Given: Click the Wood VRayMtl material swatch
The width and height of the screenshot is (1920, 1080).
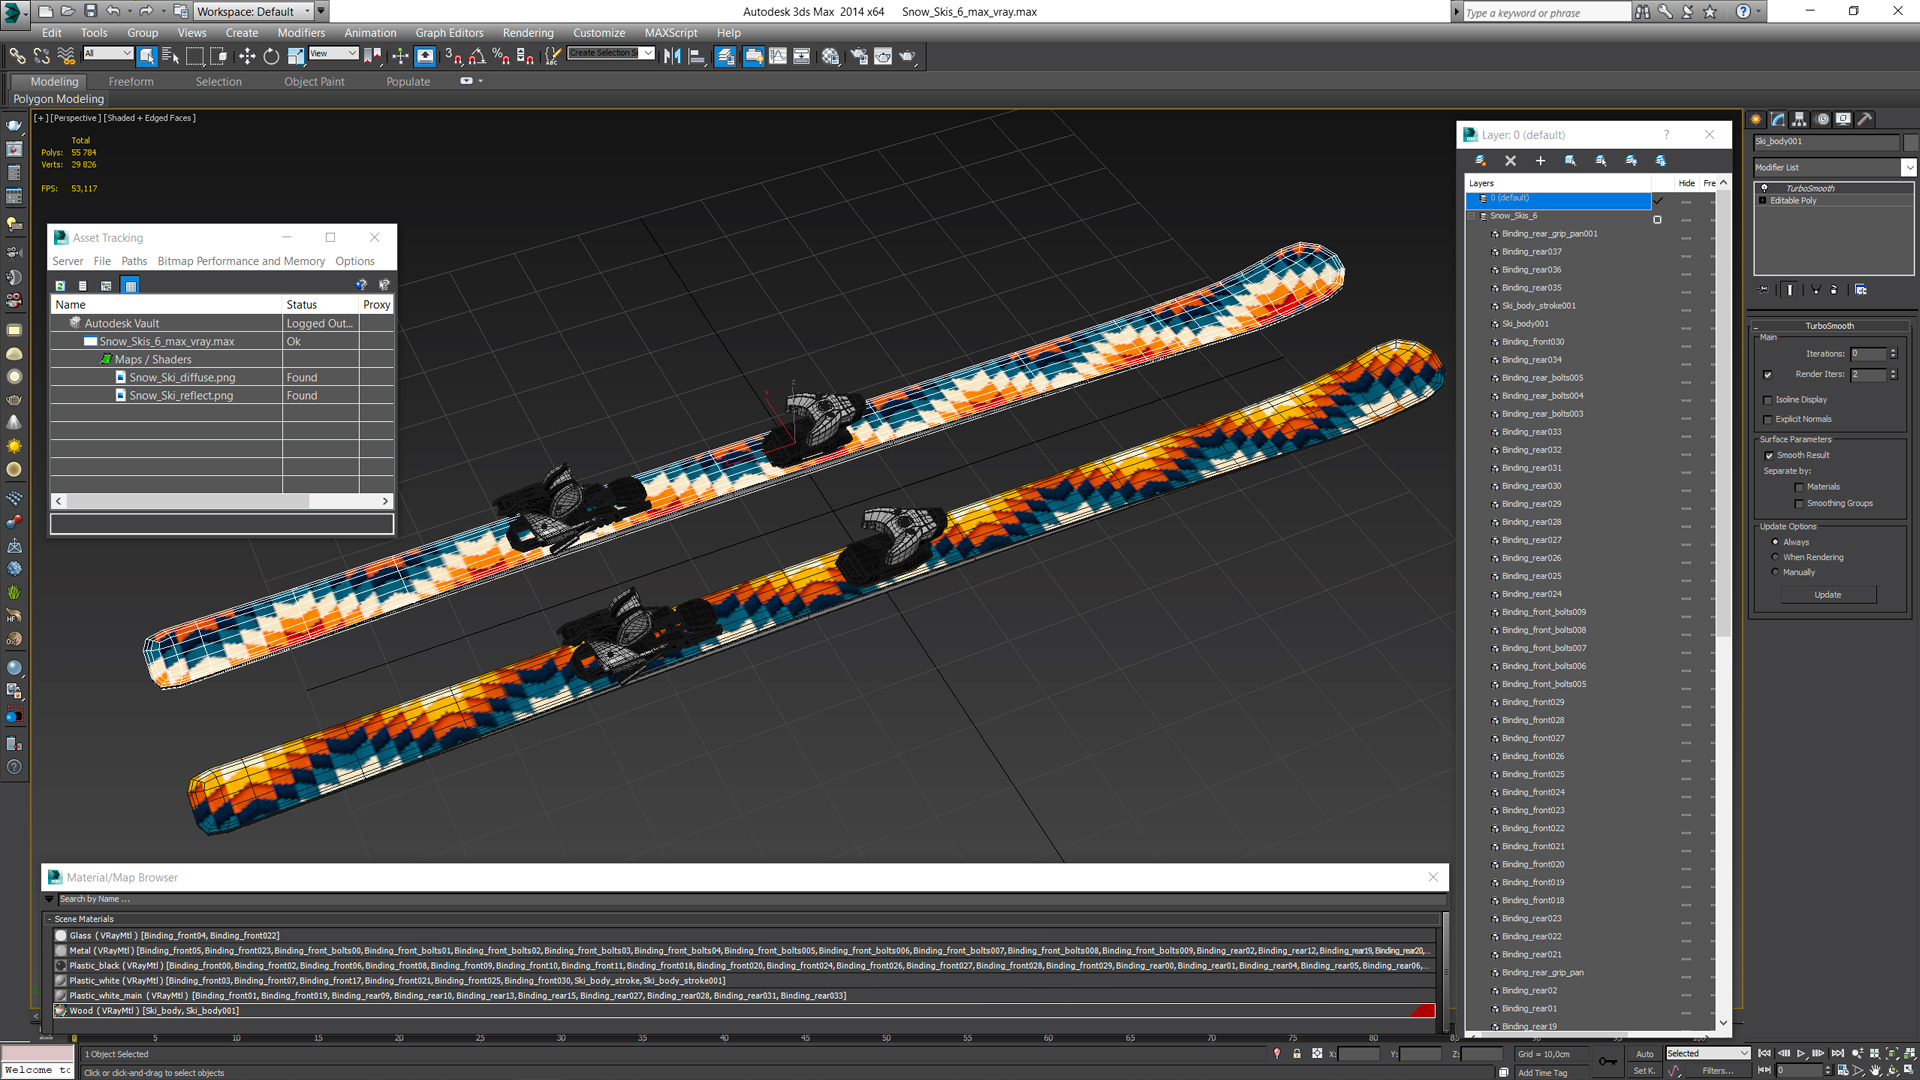Looking at the screenshot, I should pos(60,1011).
